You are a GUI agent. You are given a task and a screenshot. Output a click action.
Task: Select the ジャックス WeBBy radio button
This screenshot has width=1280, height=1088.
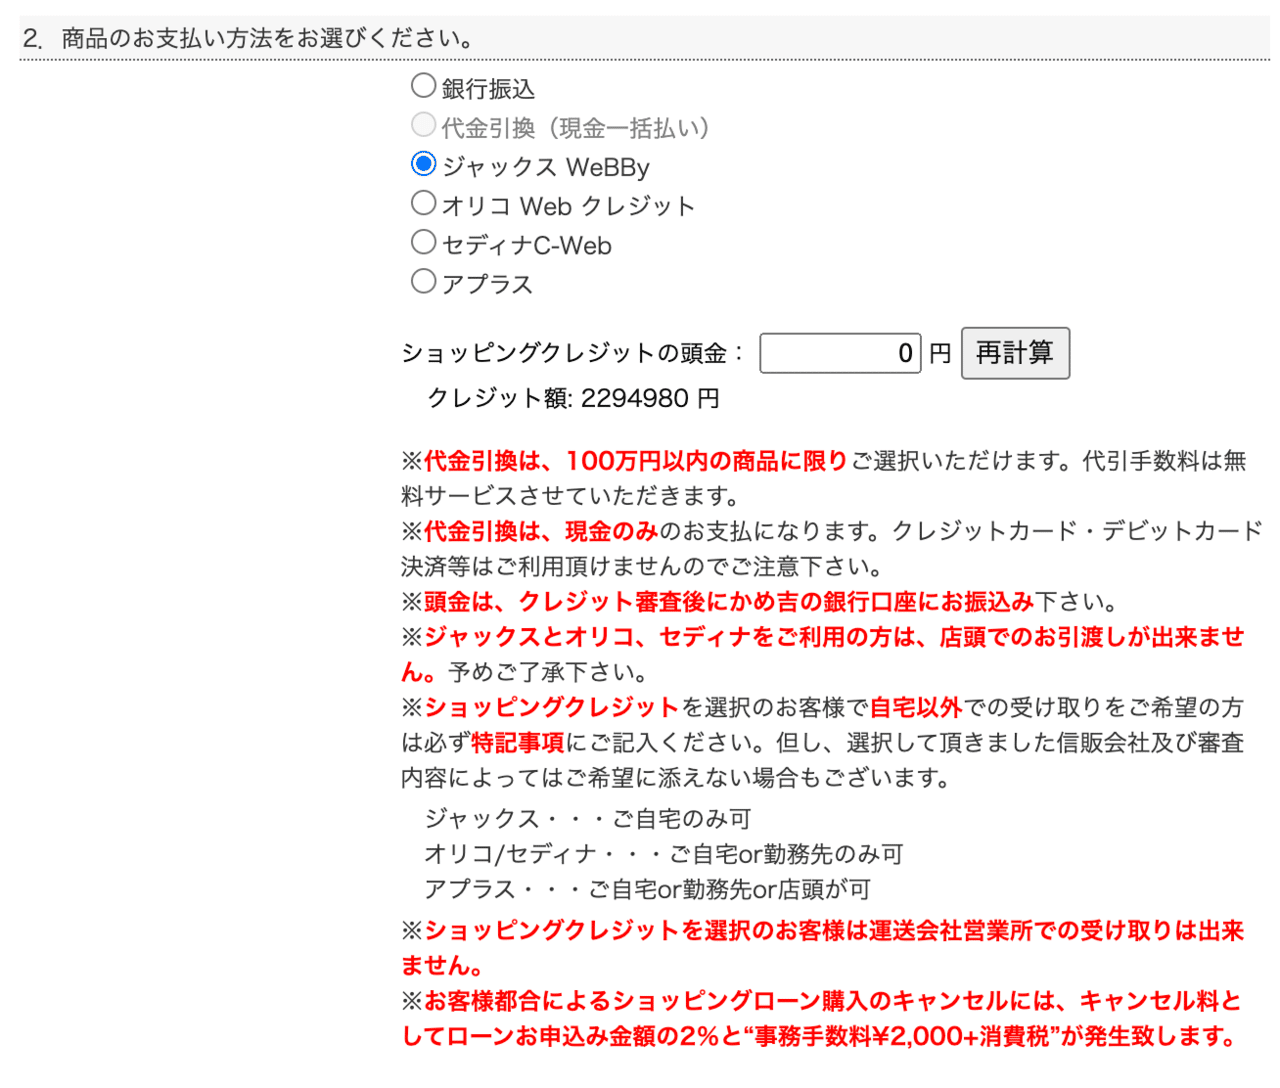click(x=423, y=163)
